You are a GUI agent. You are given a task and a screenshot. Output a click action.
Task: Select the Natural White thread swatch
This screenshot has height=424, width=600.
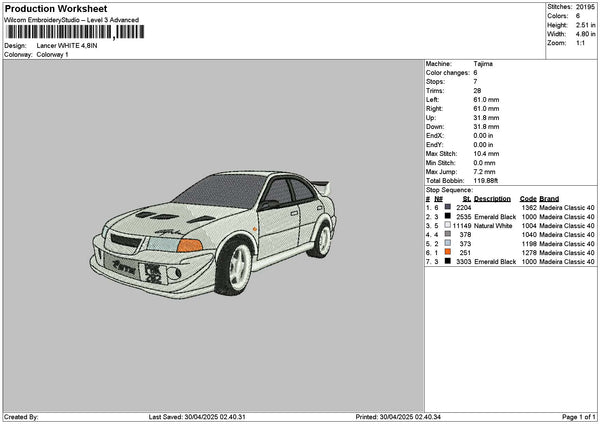click(x=447, y=225)
